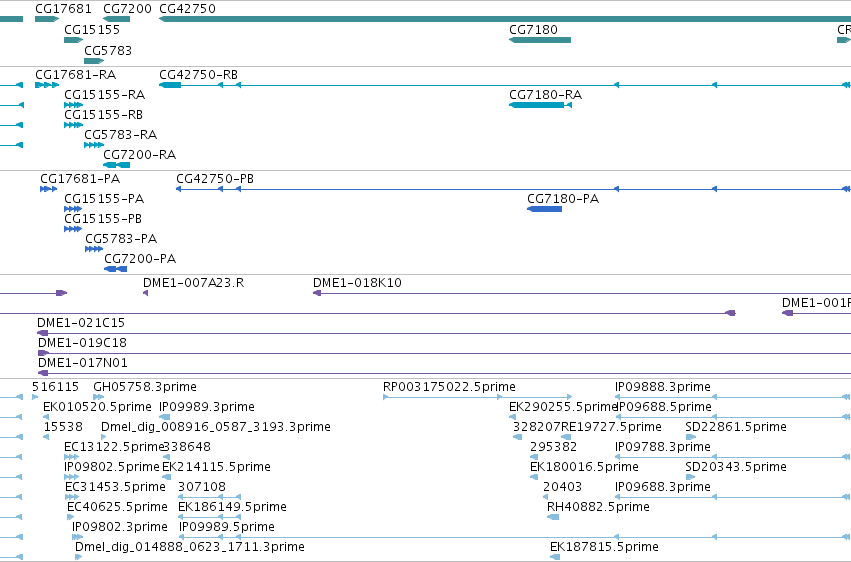Click the CG7180-RA transcript

pyautogui.click(x=540, y=105)
